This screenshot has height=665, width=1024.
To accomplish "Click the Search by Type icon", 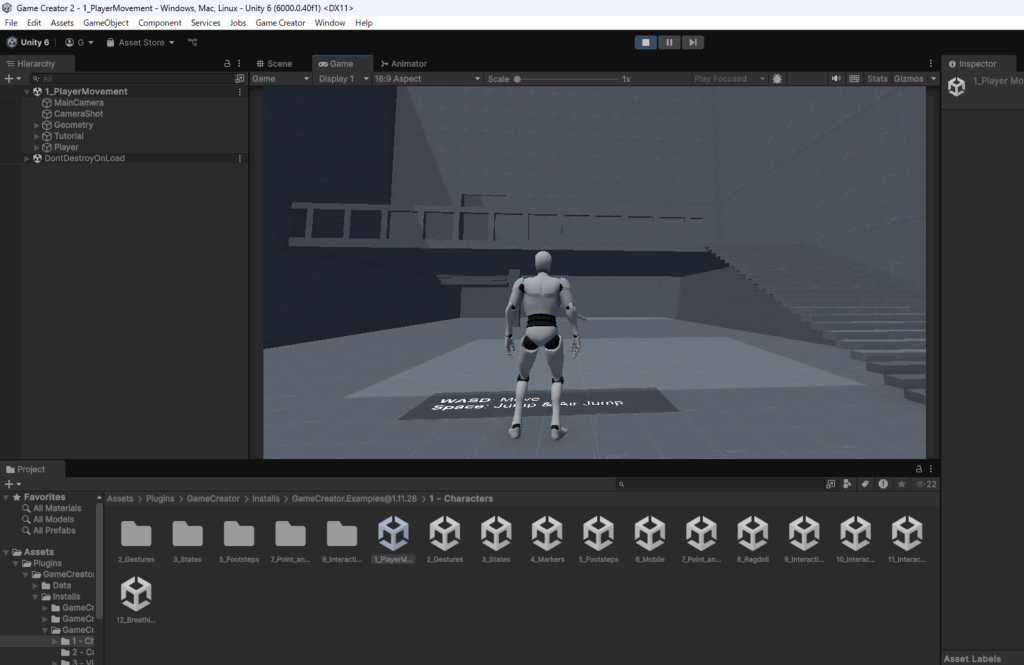I will 848,485.
